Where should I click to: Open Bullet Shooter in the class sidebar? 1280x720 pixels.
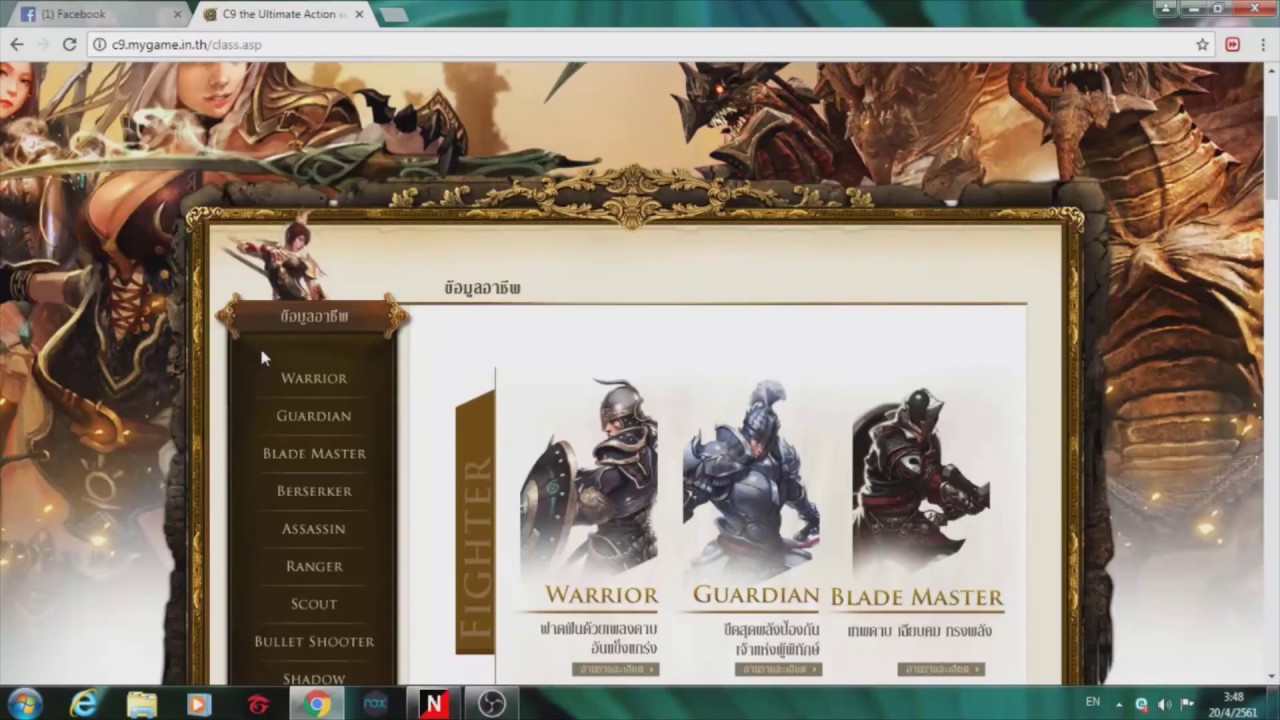coord(314,641)
